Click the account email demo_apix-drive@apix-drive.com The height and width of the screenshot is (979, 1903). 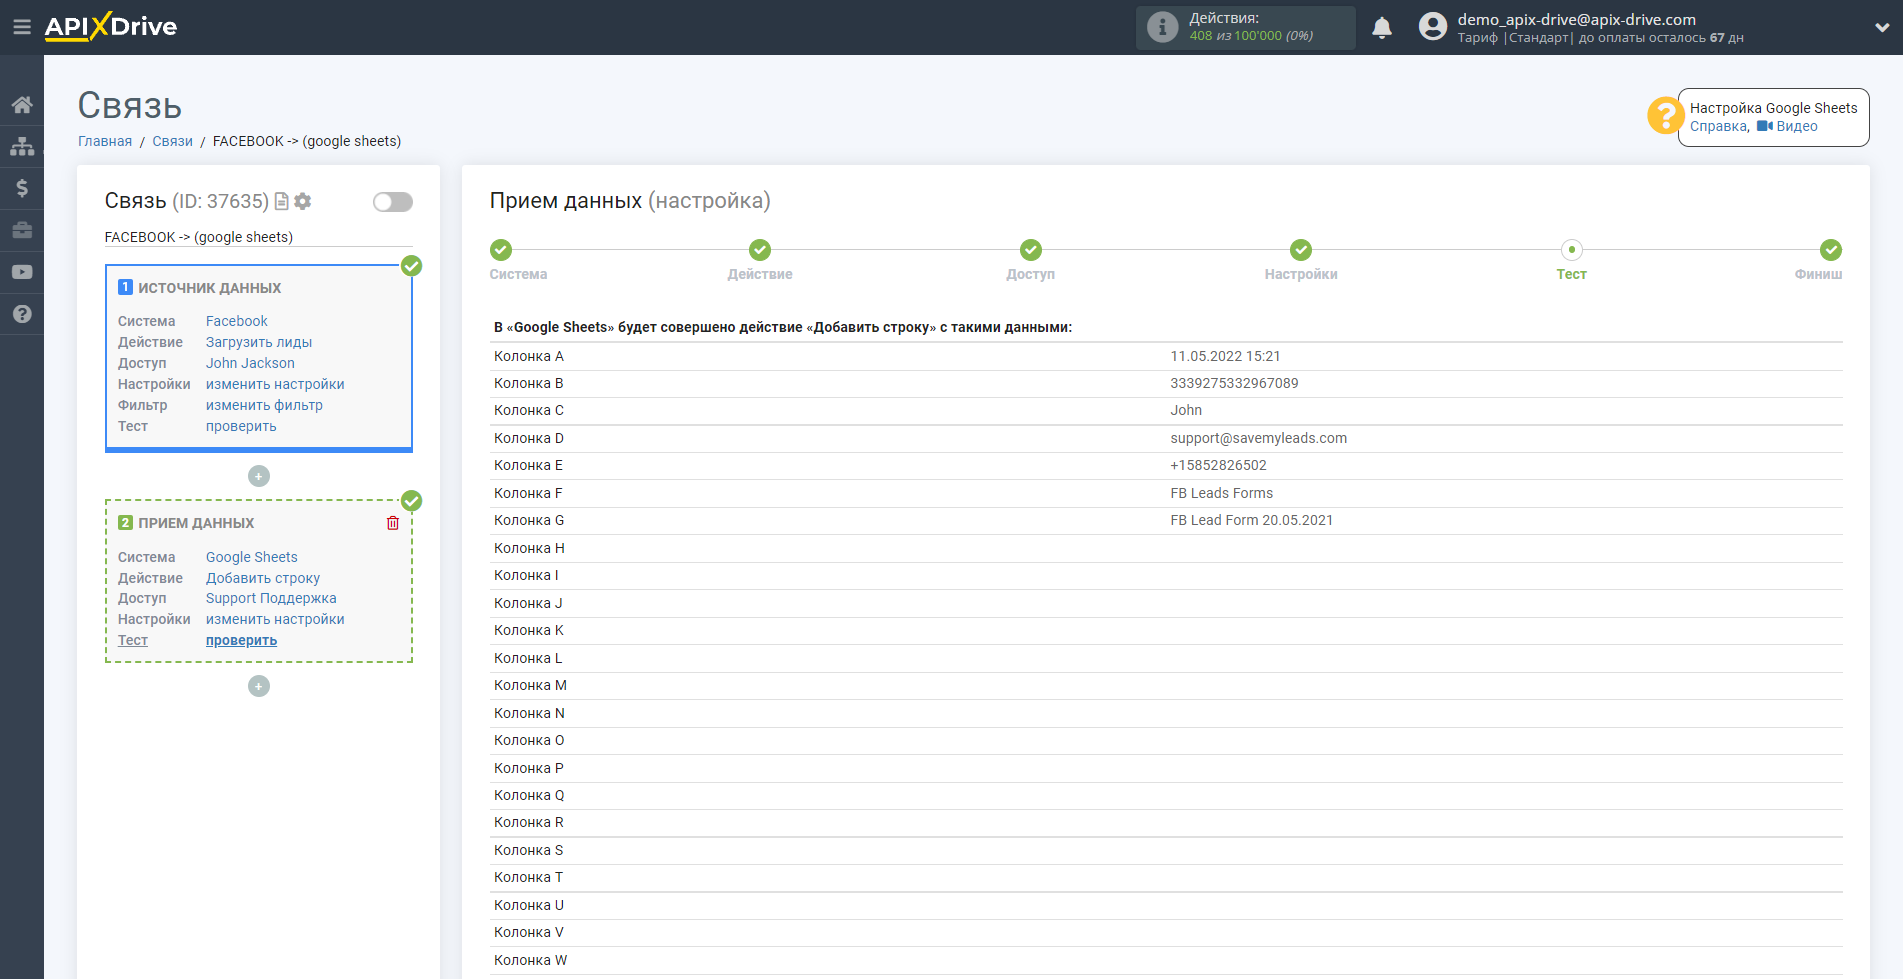pos(1576,19)
